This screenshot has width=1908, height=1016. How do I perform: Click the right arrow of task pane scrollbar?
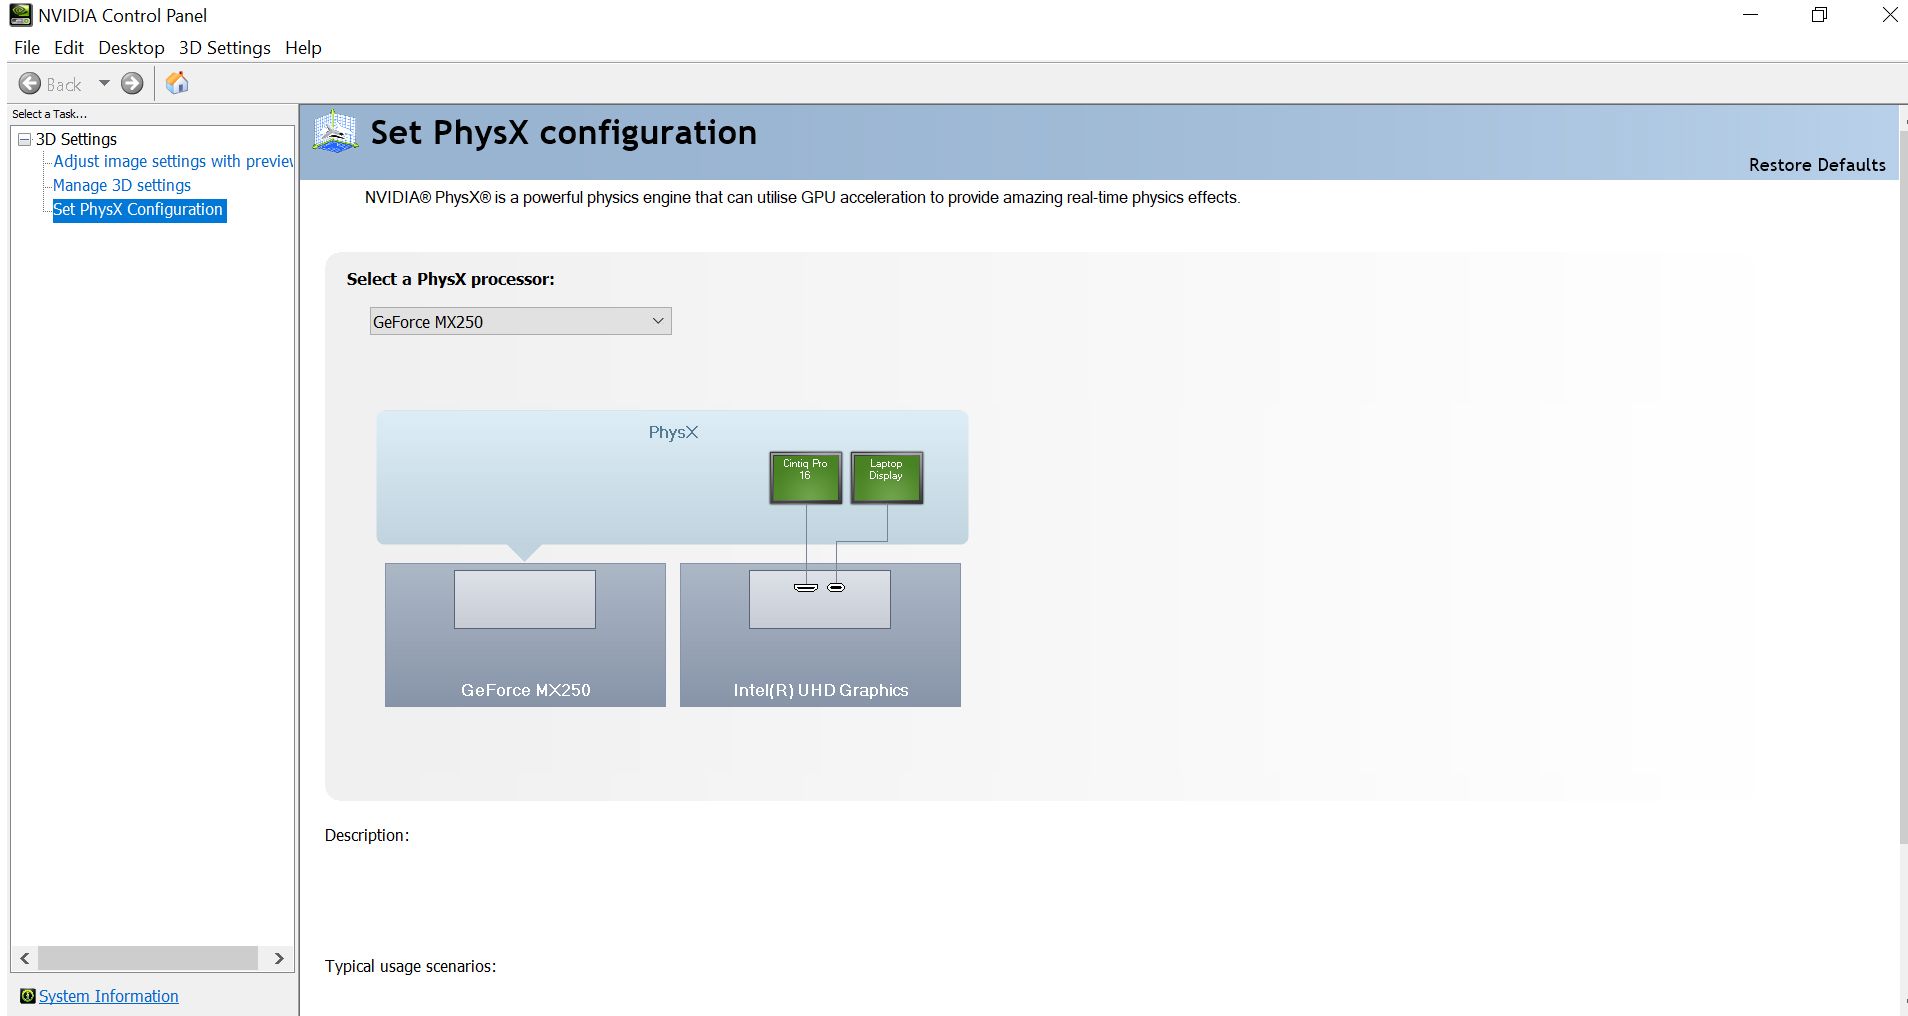(x=279, y=958)
